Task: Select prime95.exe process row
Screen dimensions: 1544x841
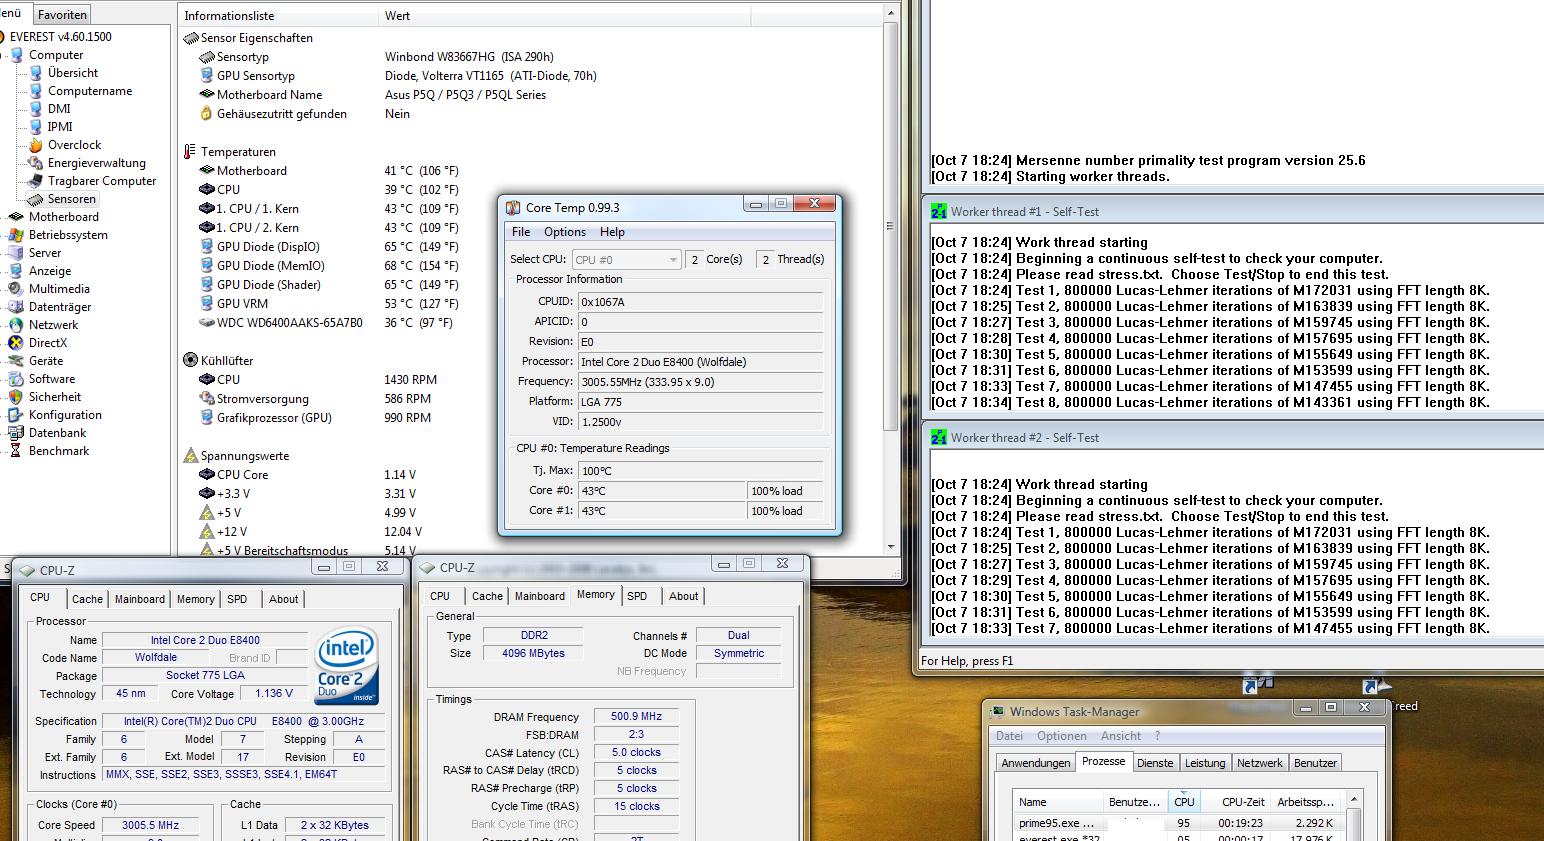Action: click(1177, 823)
